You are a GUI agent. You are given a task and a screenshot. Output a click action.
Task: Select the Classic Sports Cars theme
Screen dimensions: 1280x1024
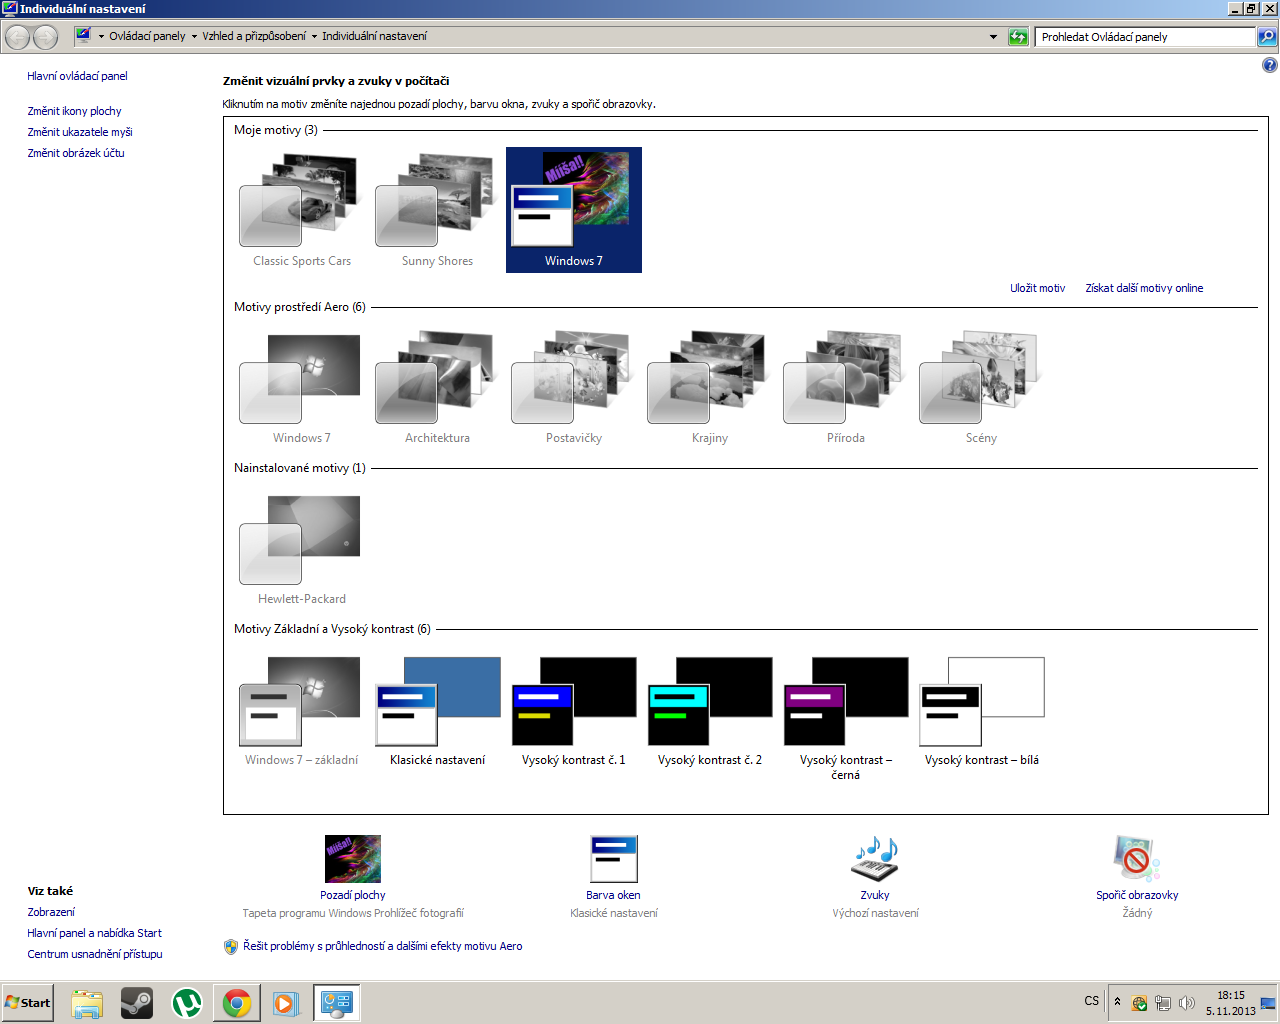(301, 211)
